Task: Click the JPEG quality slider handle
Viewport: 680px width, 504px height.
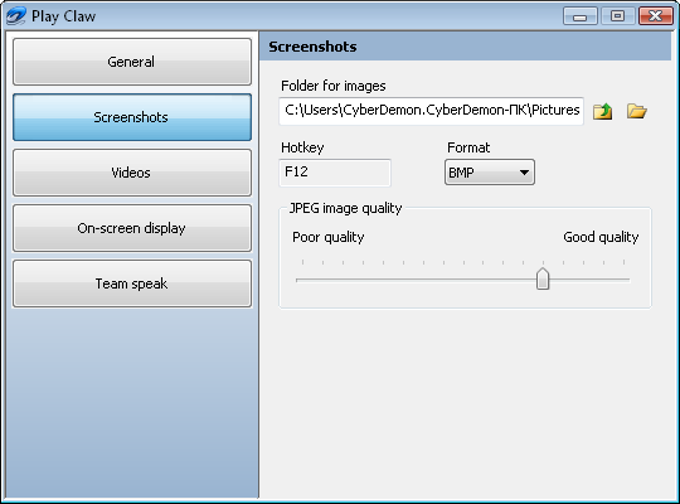Action: pos(543,278)
